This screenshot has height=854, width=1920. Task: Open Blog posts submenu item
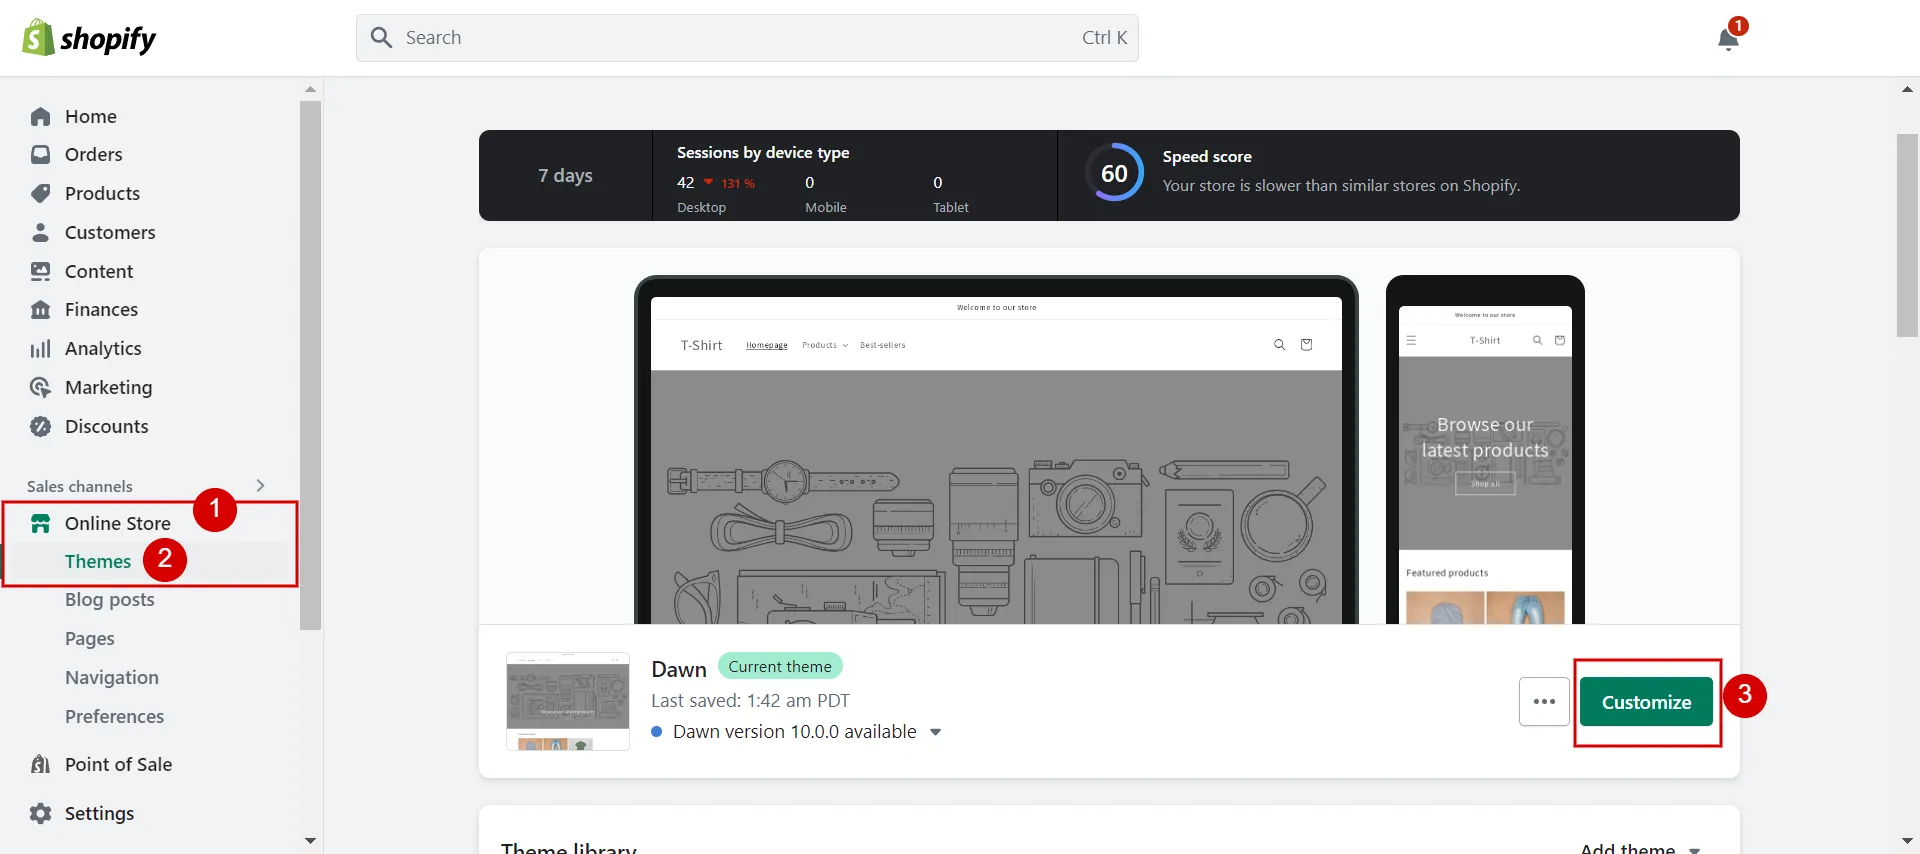coord(110,600)
